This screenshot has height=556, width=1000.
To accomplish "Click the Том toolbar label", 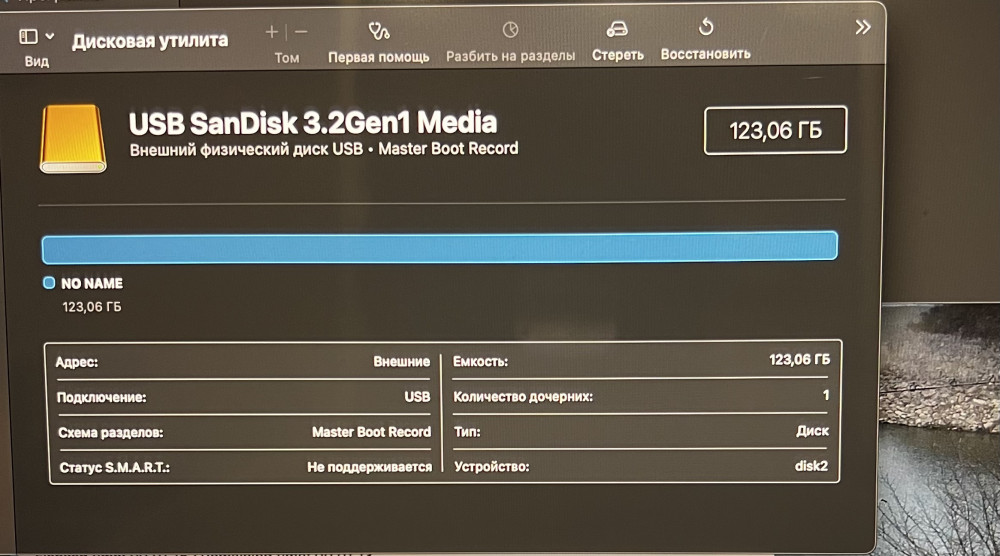I will 286,57.
